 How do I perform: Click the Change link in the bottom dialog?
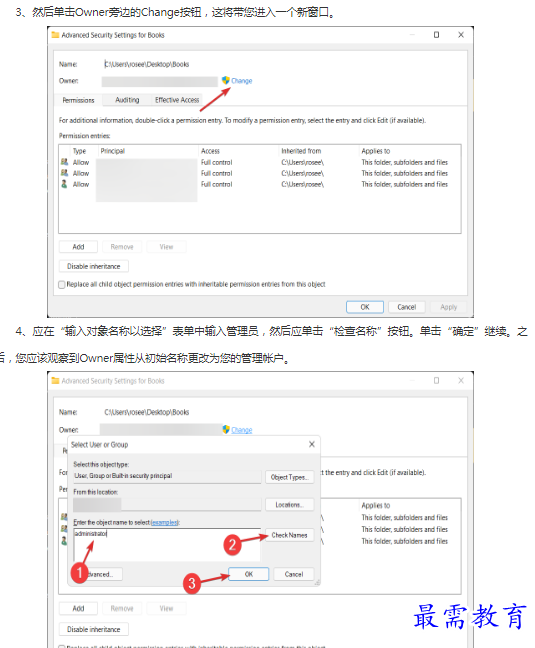tap(242, 430)
